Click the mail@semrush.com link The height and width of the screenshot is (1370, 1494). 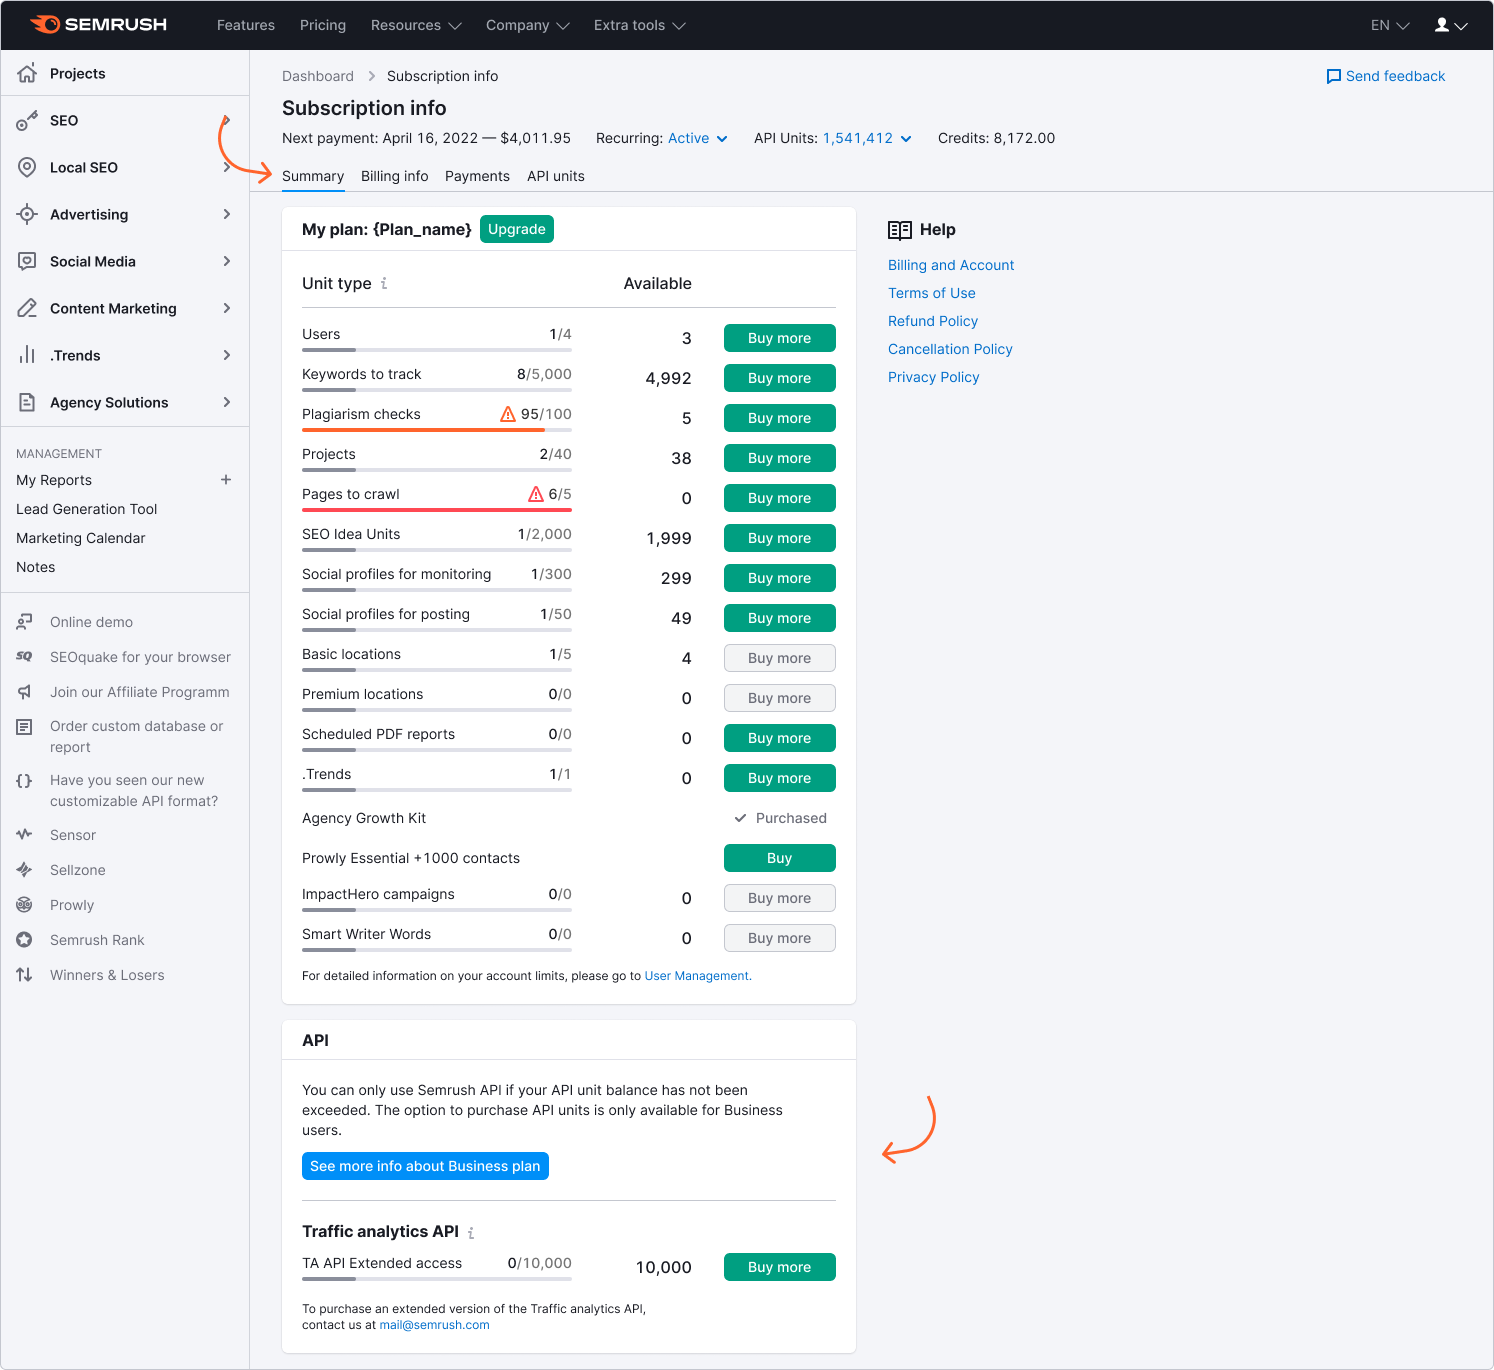(434, 1325)
